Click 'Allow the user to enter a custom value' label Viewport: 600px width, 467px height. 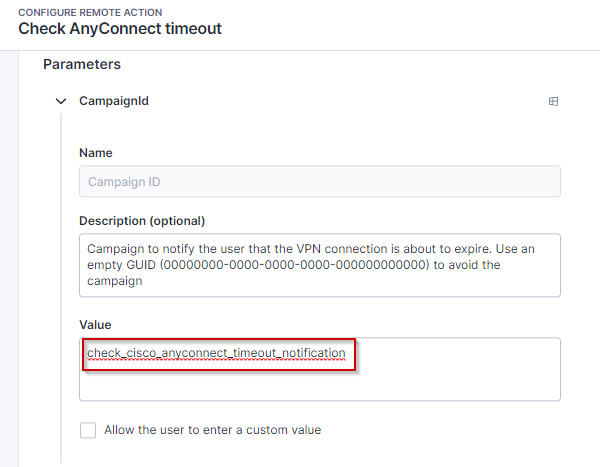pos(213,430)
